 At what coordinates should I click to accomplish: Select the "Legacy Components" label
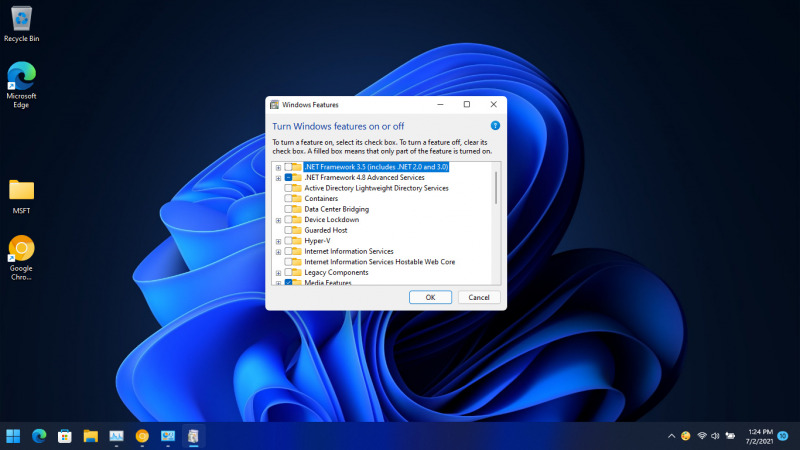tap(336, 272)
